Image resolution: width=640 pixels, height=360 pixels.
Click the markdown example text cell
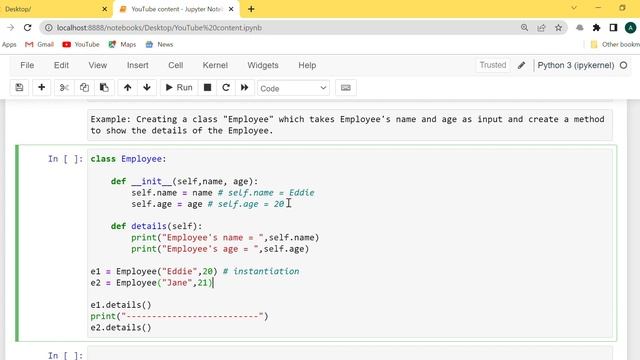(x=349, y=125)
